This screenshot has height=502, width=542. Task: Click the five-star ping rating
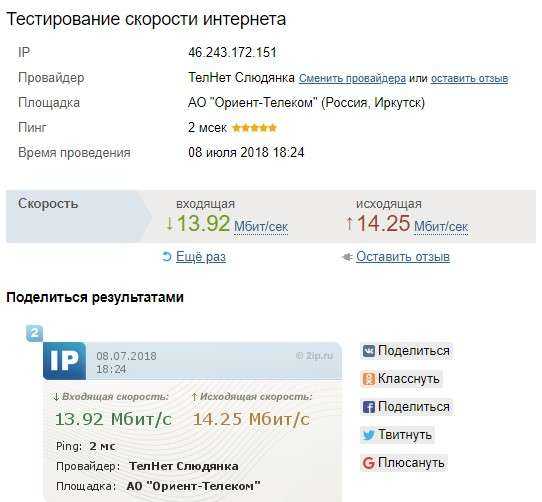[254, 128]
